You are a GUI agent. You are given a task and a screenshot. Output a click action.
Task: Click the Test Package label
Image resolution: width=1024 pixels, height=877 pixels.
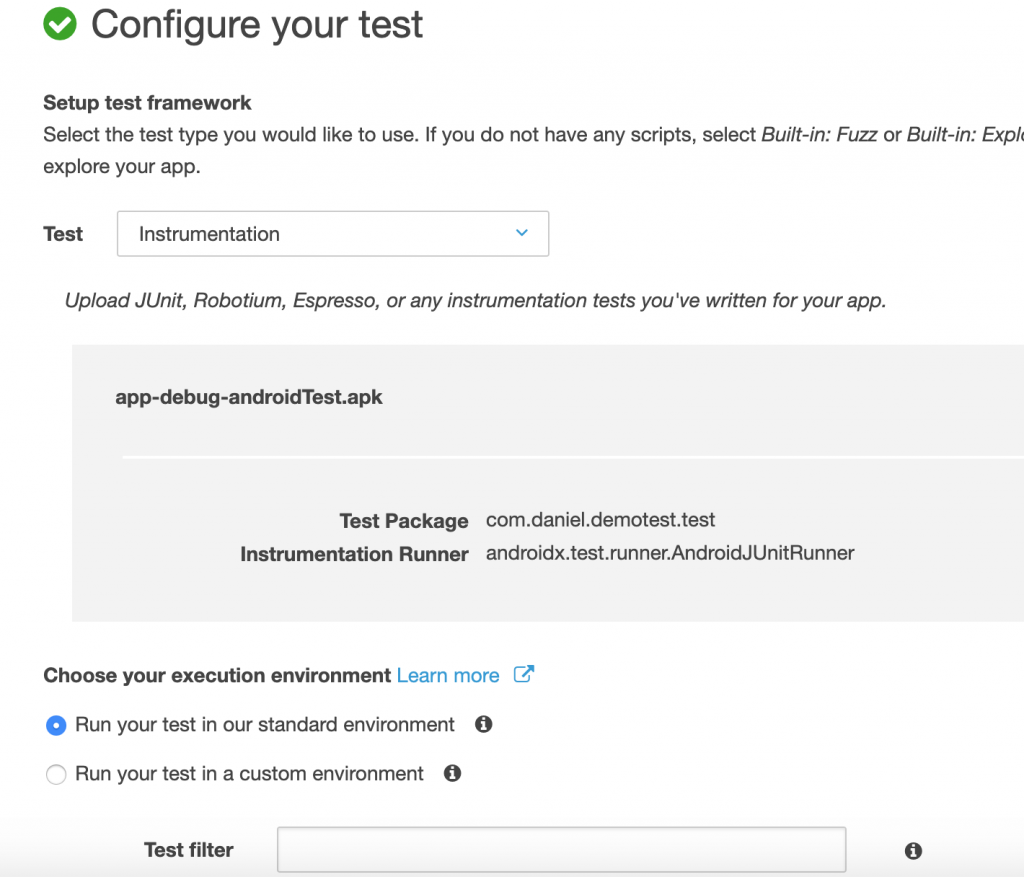click(403, 521)
